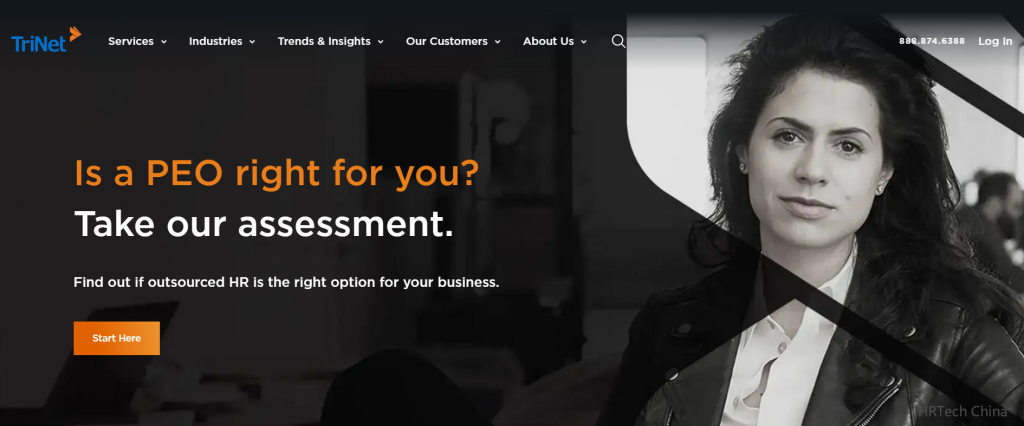Expand the Industries chevron
The width and height of the screenshot is (1024, 426).
[x=252, y=42]
